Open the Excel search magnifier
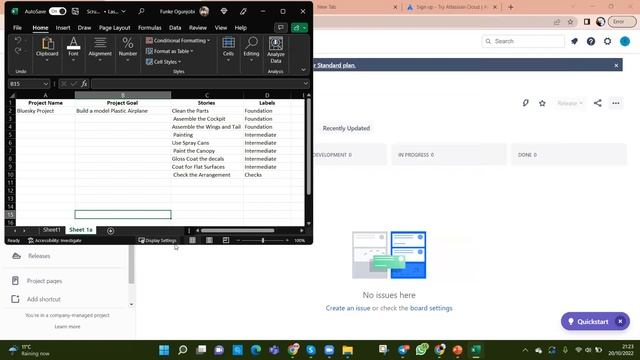Viewport: 640px width, 360px height. [141, 11]
